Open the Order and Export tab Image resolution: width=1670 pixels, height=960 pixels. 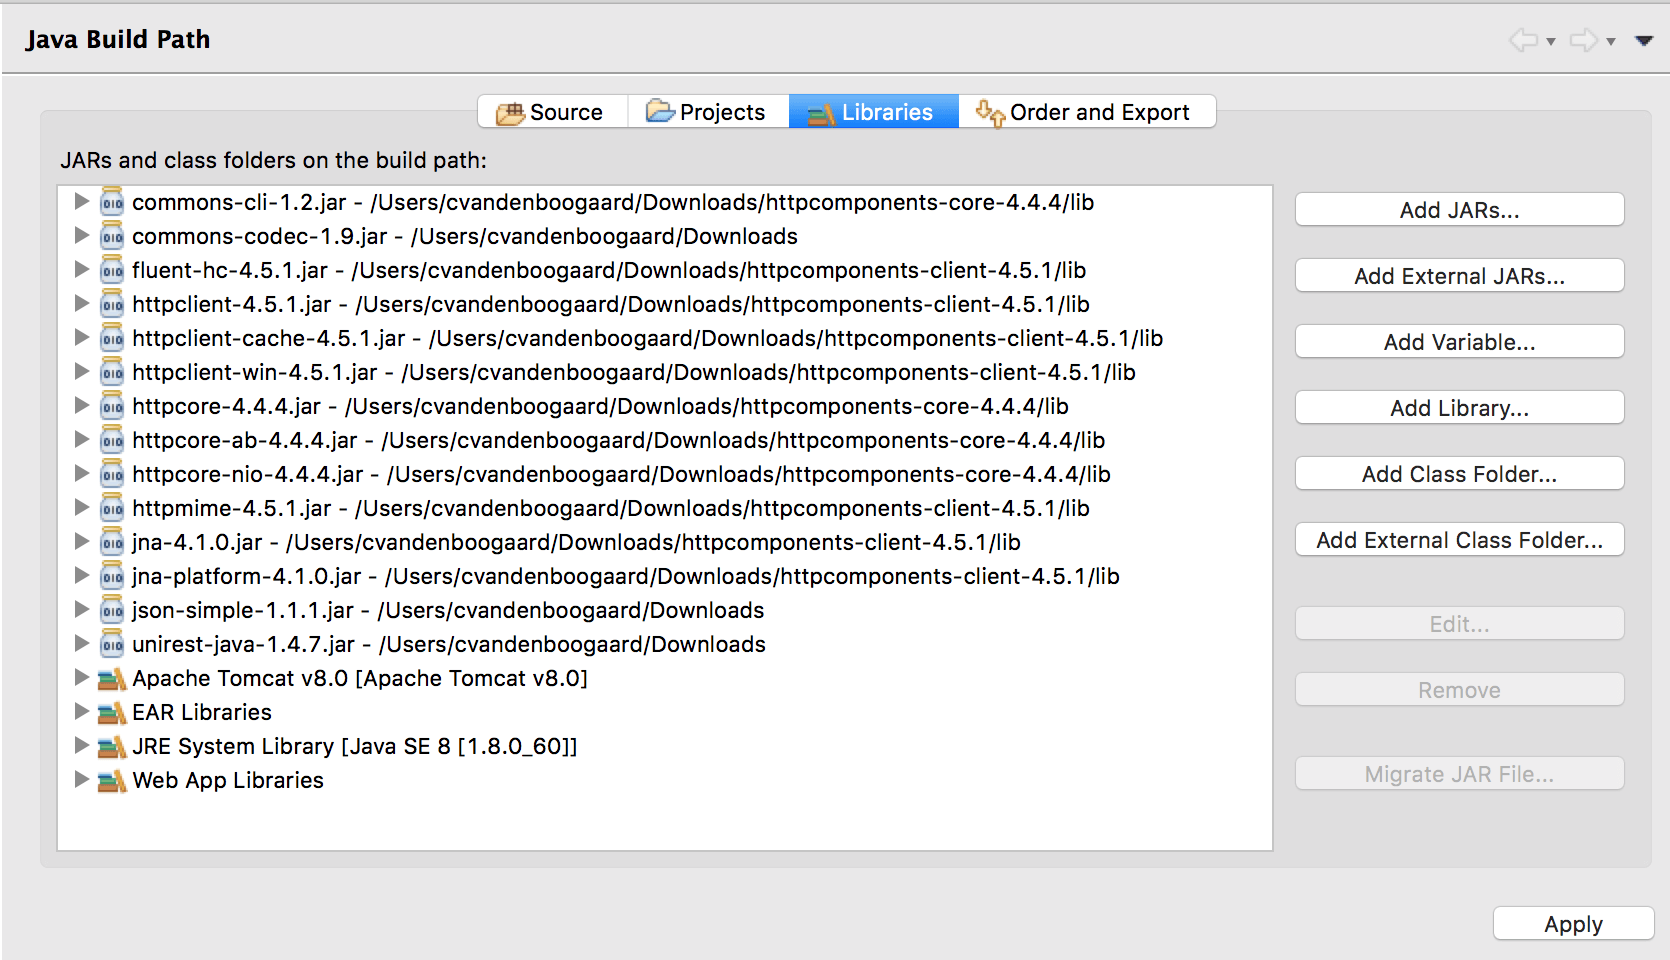point(1087,112)
